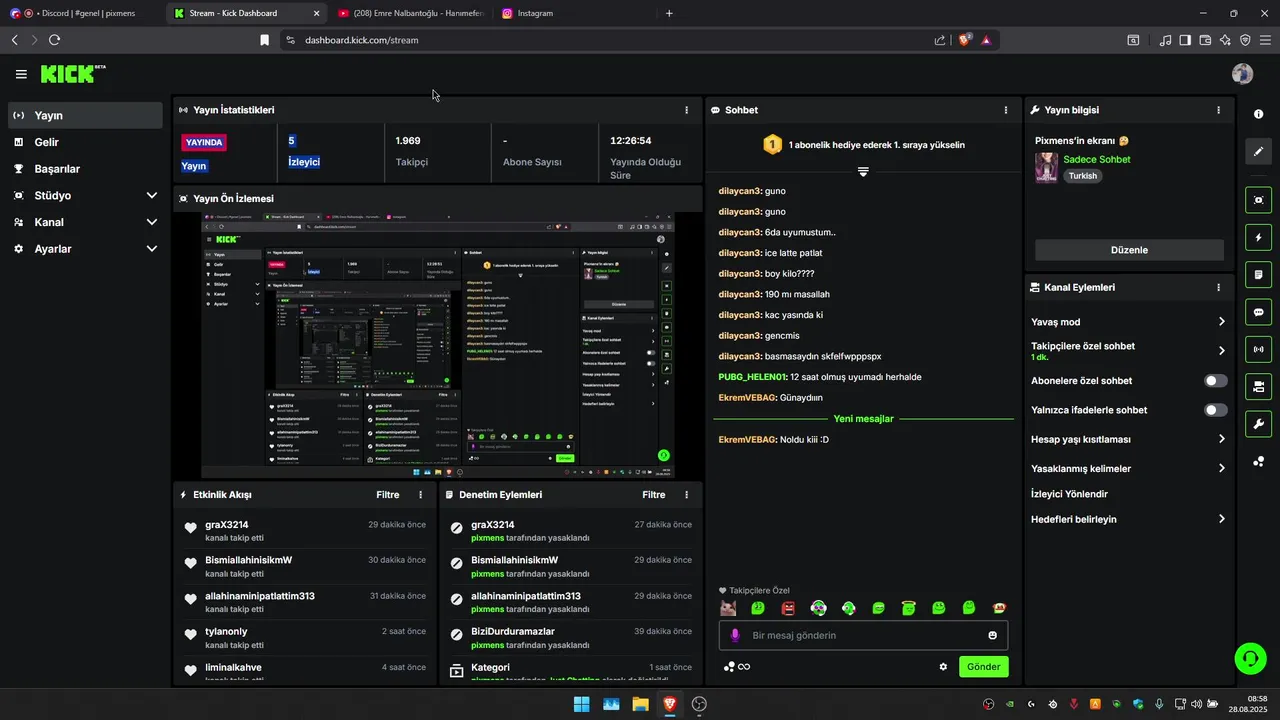
Task: Open Takipçilere özel sohbet settings arrow
Action: tap(1221, 351)
